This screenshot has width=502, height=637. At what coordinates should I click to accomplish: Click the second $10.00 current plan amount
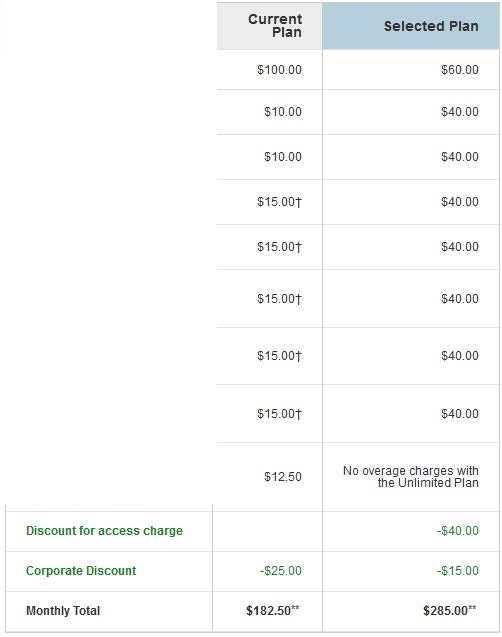point(283,156)
